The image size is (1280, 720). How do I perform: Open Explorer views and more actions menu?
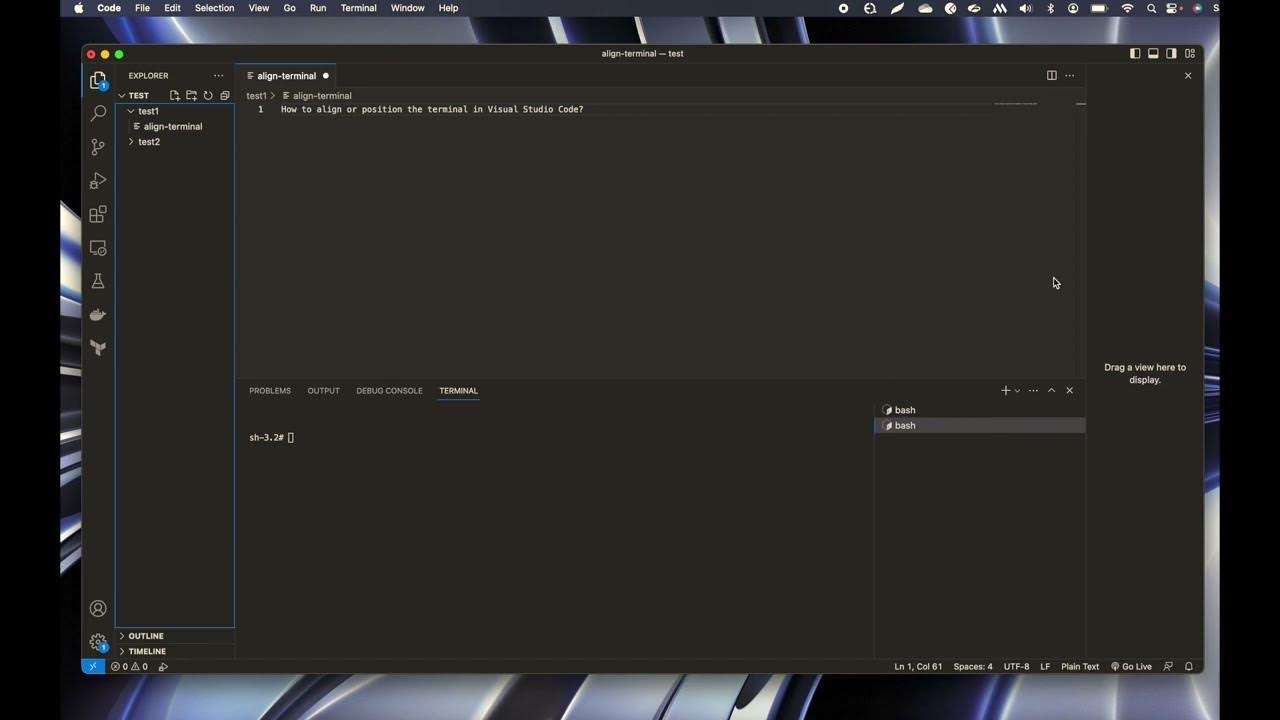coord(218,76)
